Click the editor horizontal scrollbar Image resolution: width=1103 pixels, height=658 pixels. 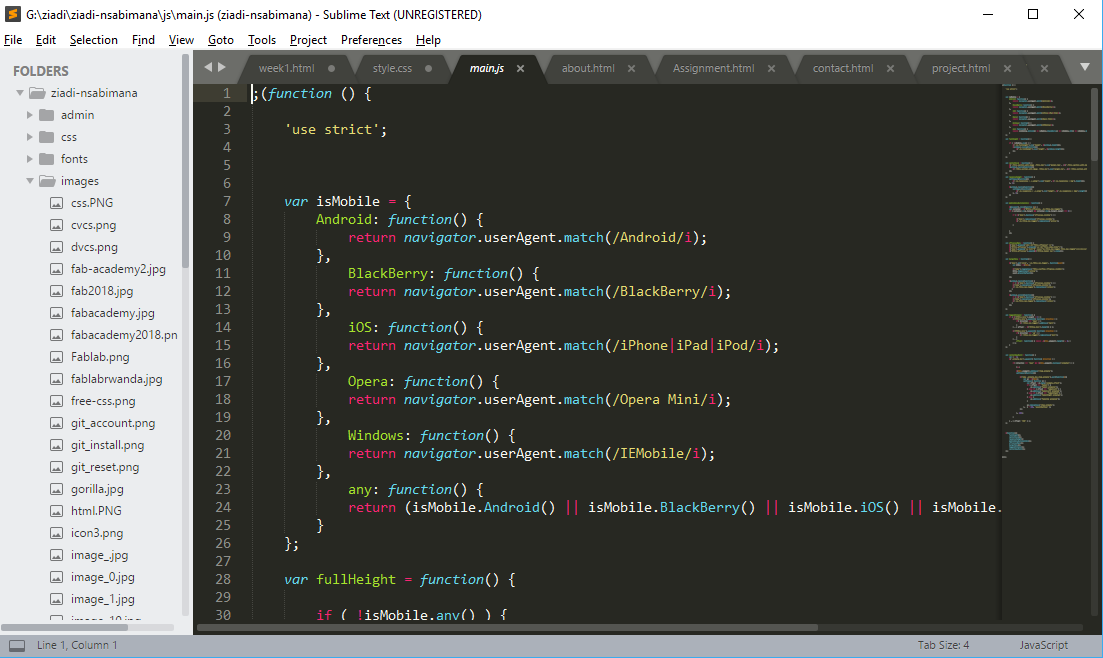[507, 627]
